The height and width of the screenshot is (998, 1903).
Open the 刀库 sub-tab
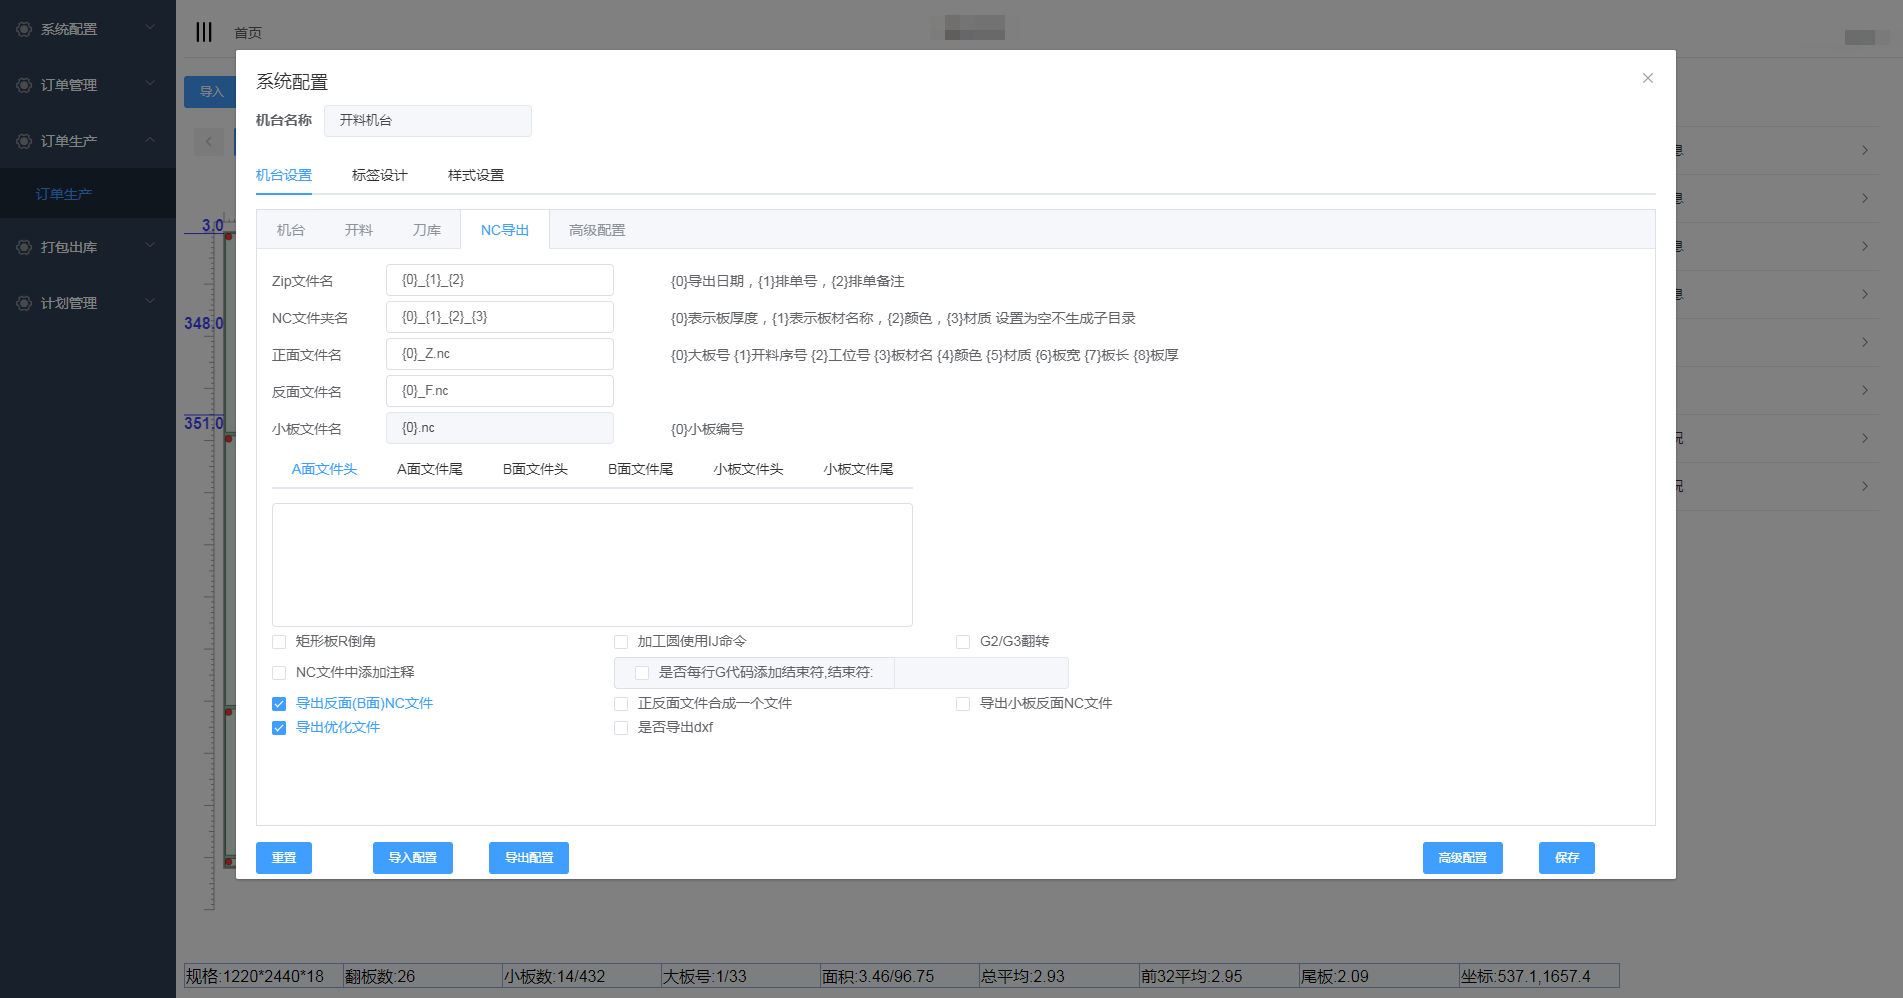(x=426, y=230)
